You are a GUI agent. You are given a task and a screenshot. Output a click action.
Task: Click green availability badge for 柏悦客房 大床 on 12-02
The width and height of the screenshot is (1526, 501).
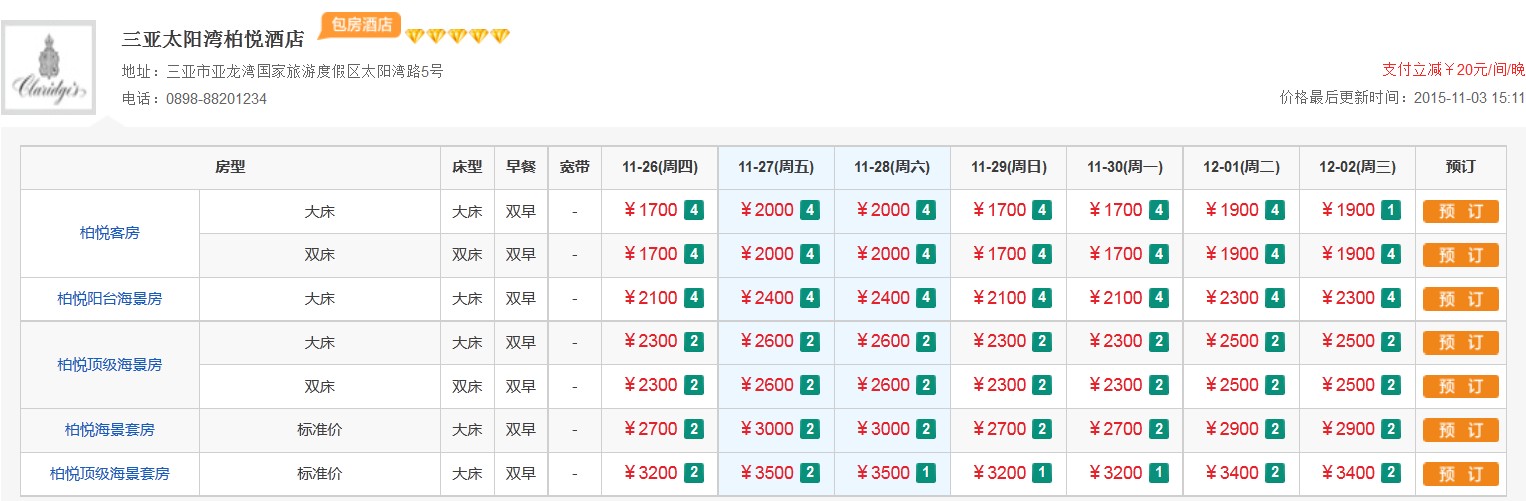(1390, 211)
